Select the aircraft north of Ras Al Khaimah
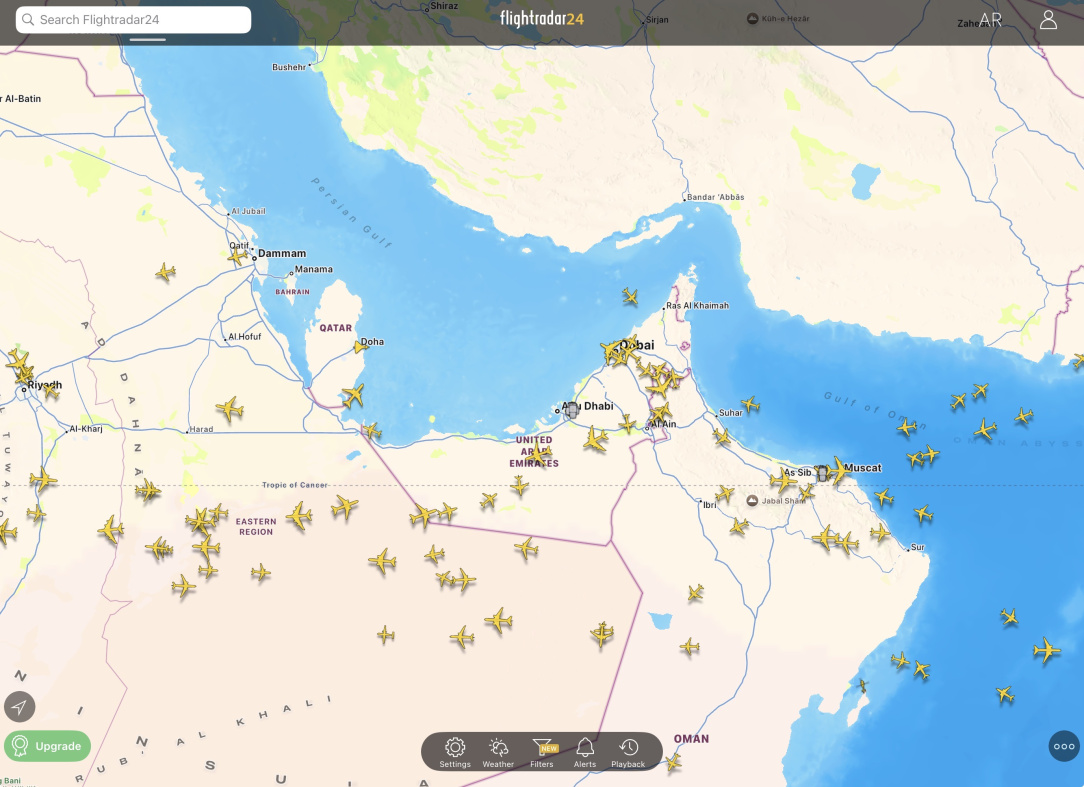1084x787 pixels. (630, 297)
